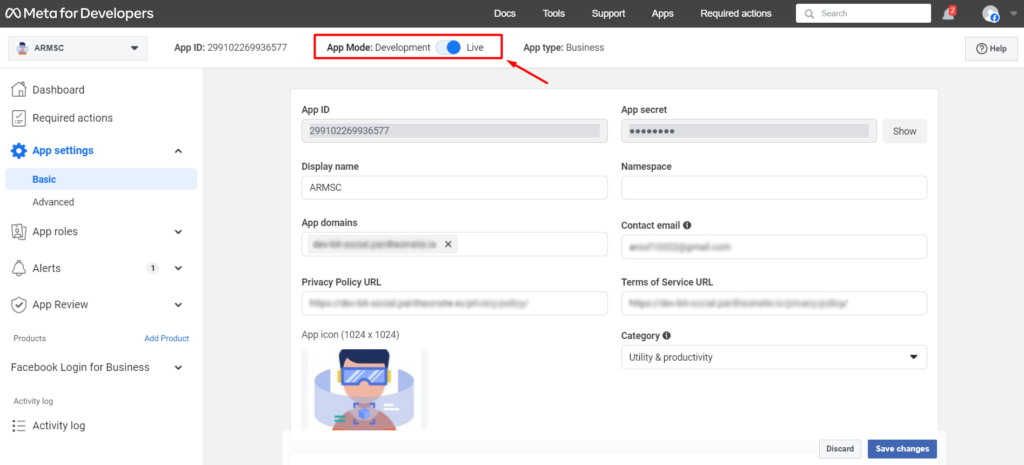This screenshot has width=1024, height=465.
Task: Click the Display name field
Action: point(455,187)
